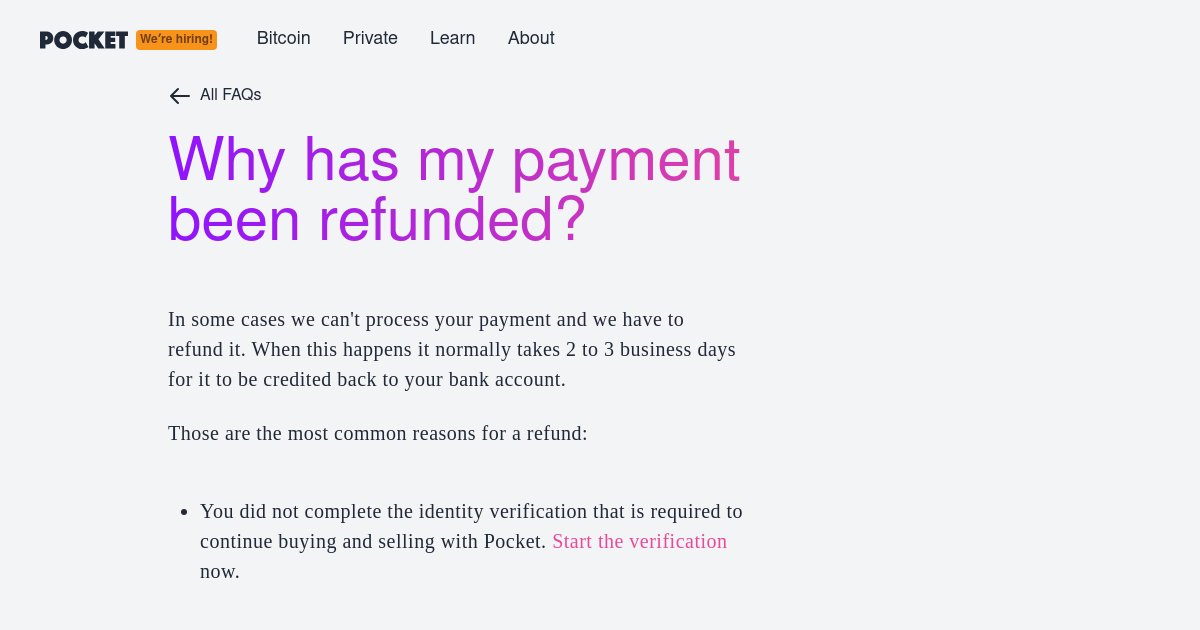1200x630 pixels.
Task: Open the Bitcoin menu item
Action: (x=283, y=38)
